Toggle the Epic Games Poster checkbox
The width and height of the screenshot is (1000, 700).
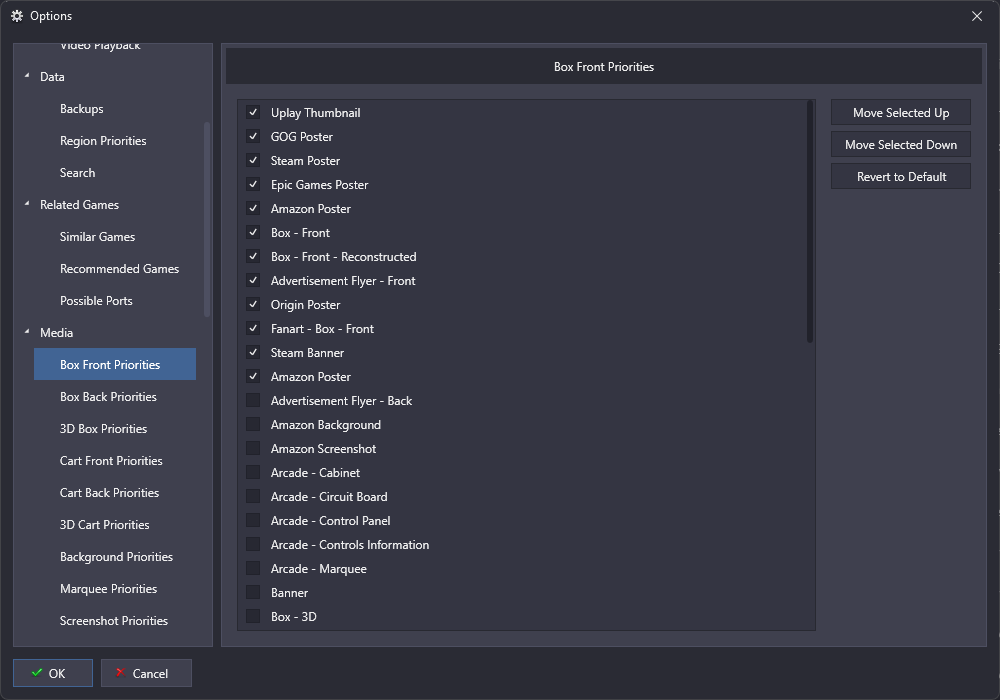tap(253, 184)
